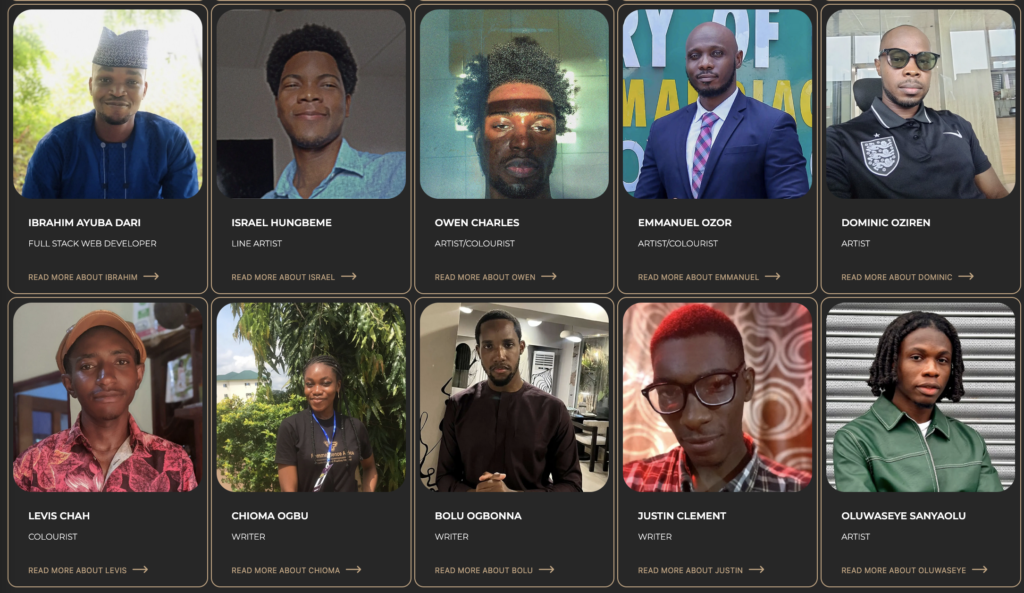Click the arrow icon next to Ibrahim
Screen dimensions: 1024x593
pos(151,276)
